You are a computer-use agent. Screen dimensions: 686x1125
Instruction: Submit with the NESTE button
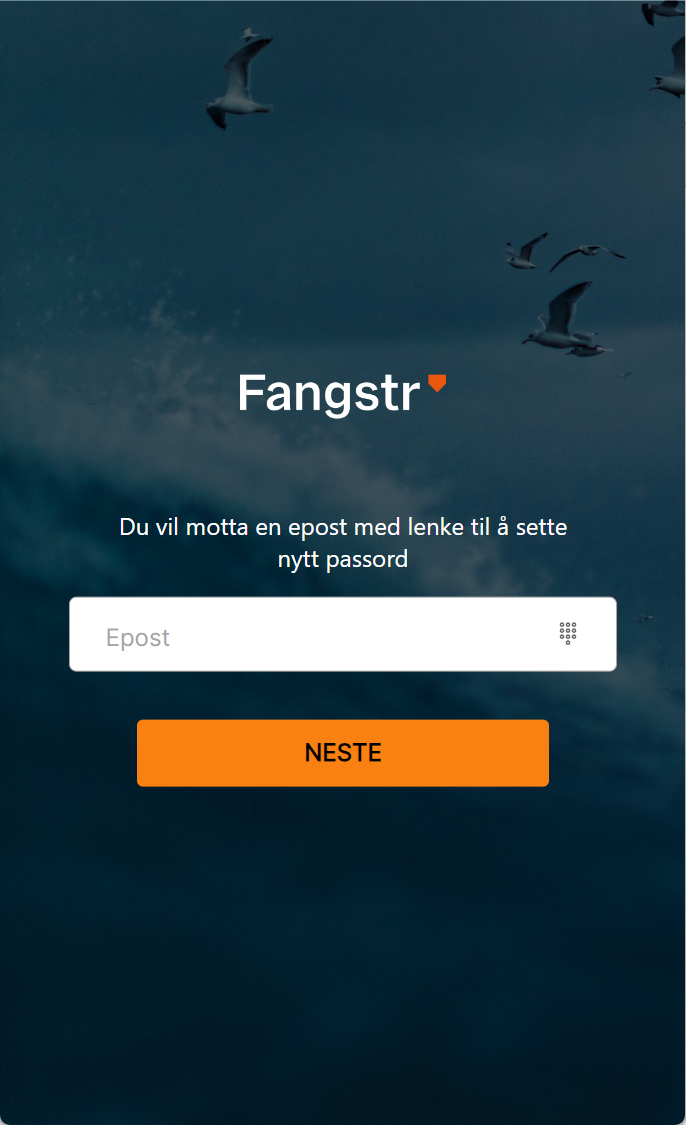(x=343, y=753)
